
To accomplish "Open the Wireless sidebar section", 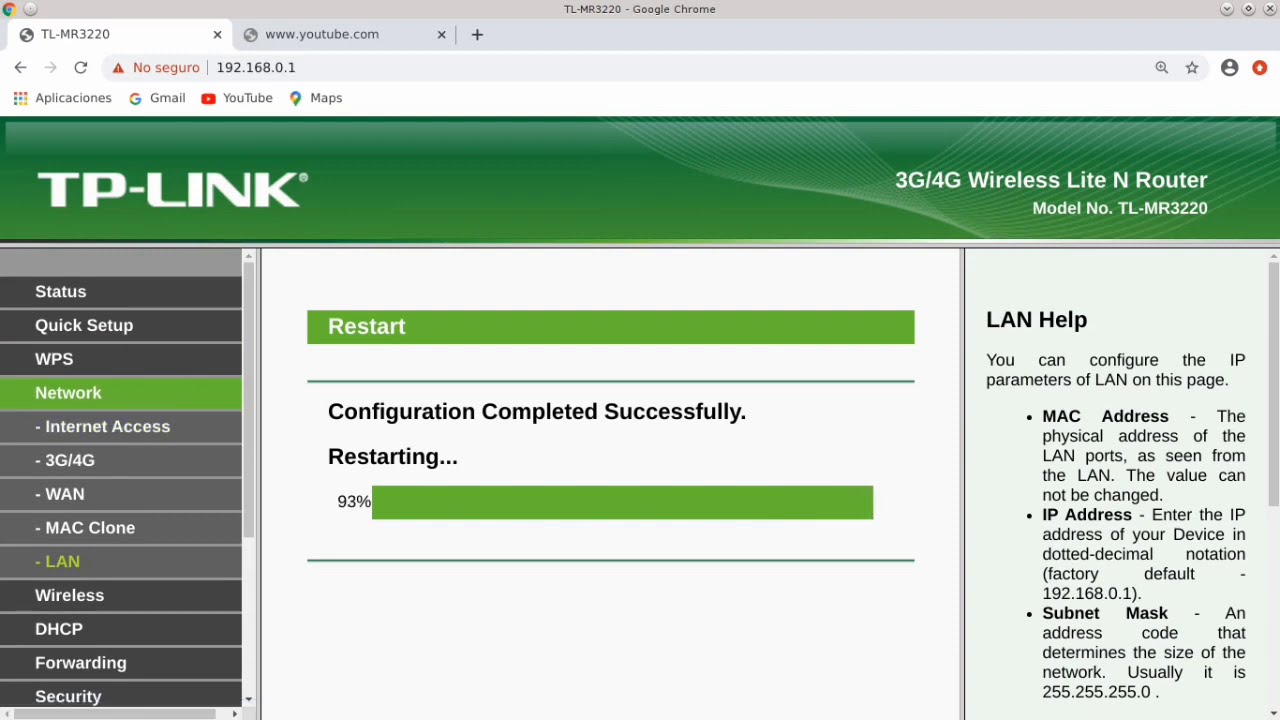I will pyautogui.click(x=121, y=595).
